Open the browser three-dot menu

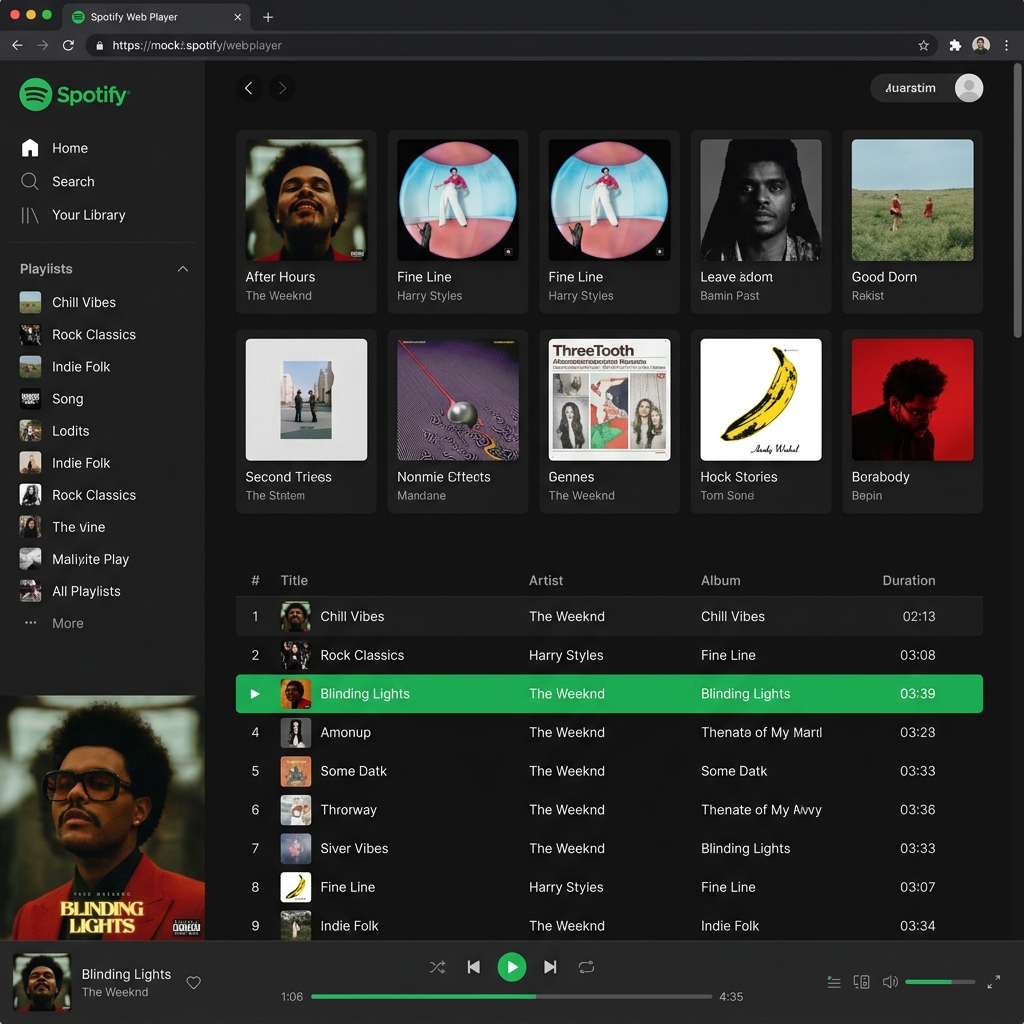[1006, 45]
